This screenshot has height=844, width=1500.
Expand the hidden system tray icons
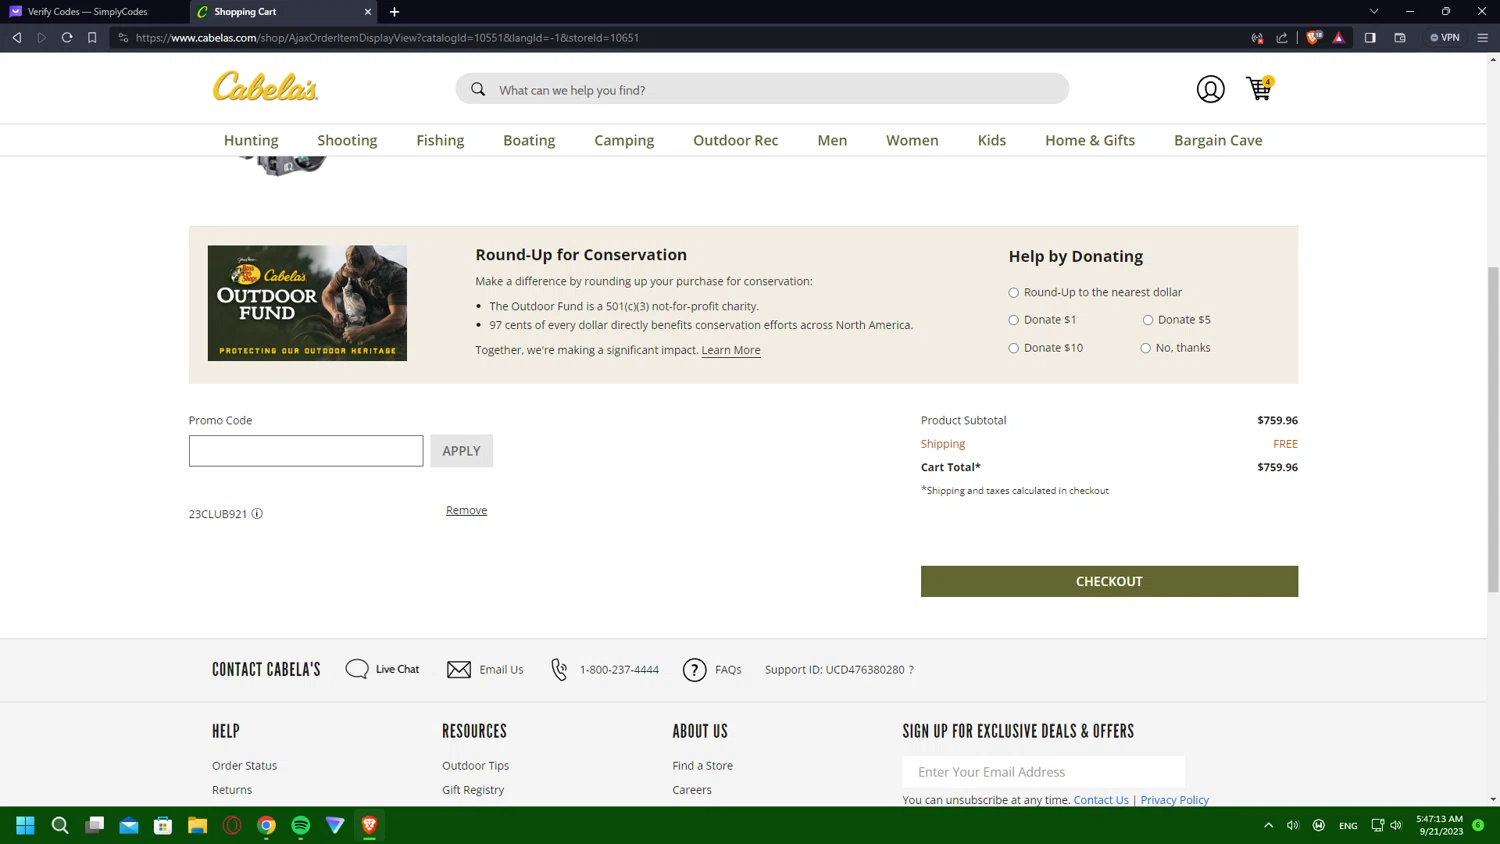1268,825
